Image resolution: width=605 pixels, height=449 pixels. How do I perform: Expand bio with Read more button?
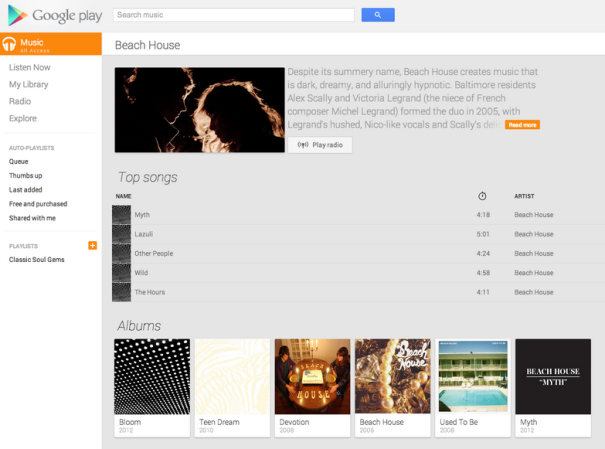click(x=522, y=125)
